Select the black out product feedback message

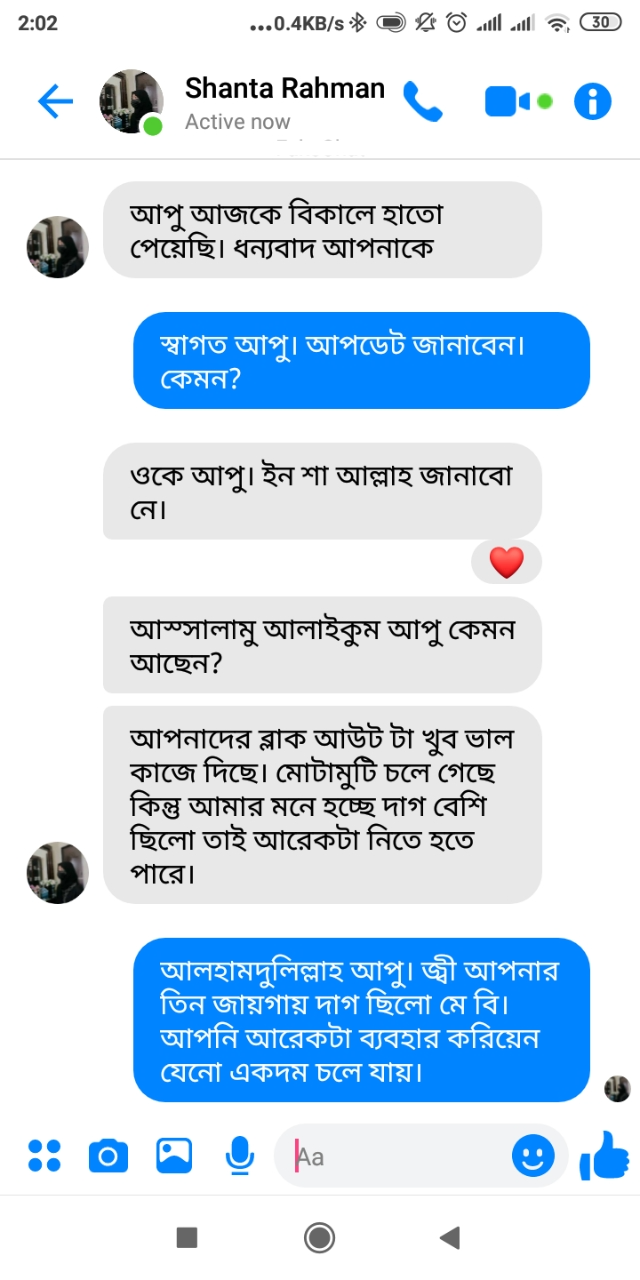(x=322, y=805)
